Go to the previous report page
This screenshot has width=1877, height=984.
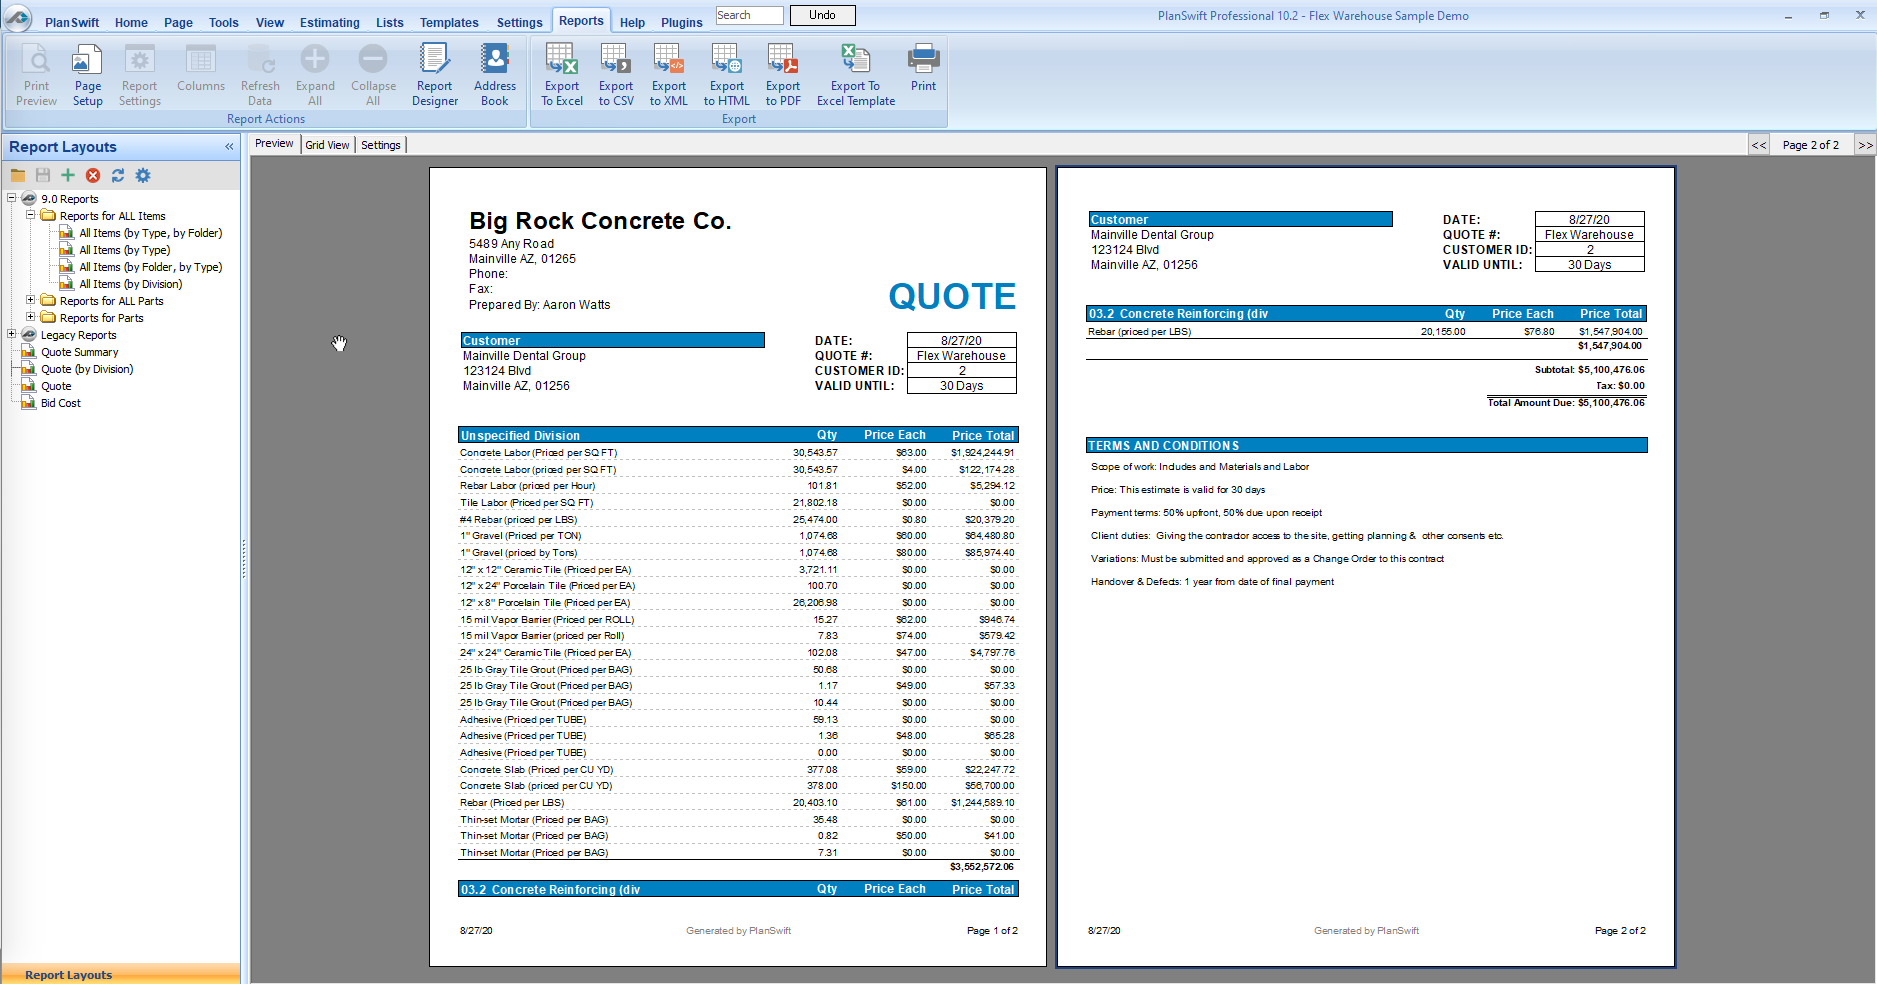pos(1758,145)
